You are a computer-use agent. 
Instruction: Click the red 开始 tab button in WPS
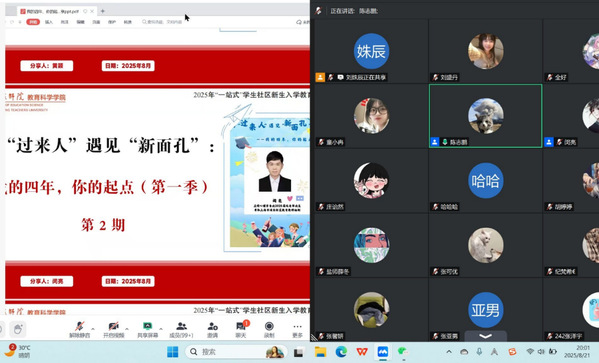(x=33, y=22)
